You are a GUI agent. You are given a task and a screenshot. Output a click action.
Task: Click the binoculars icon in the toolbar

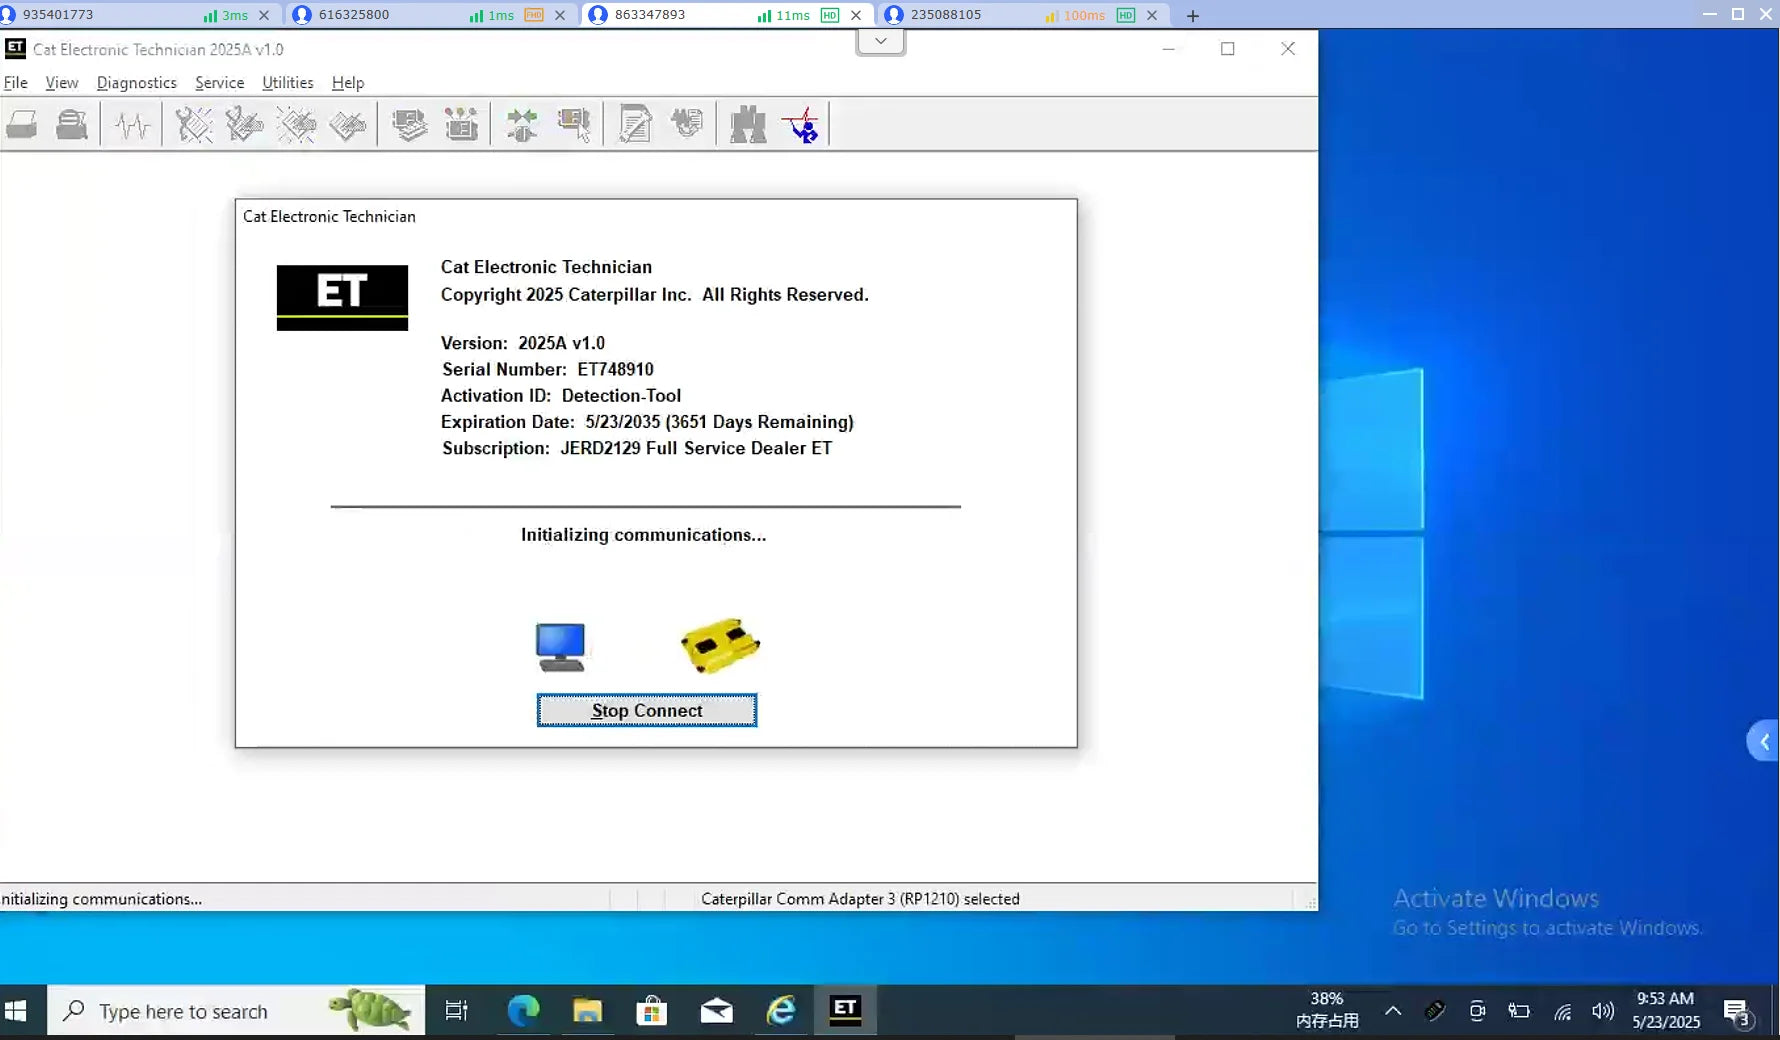point(747,125)
